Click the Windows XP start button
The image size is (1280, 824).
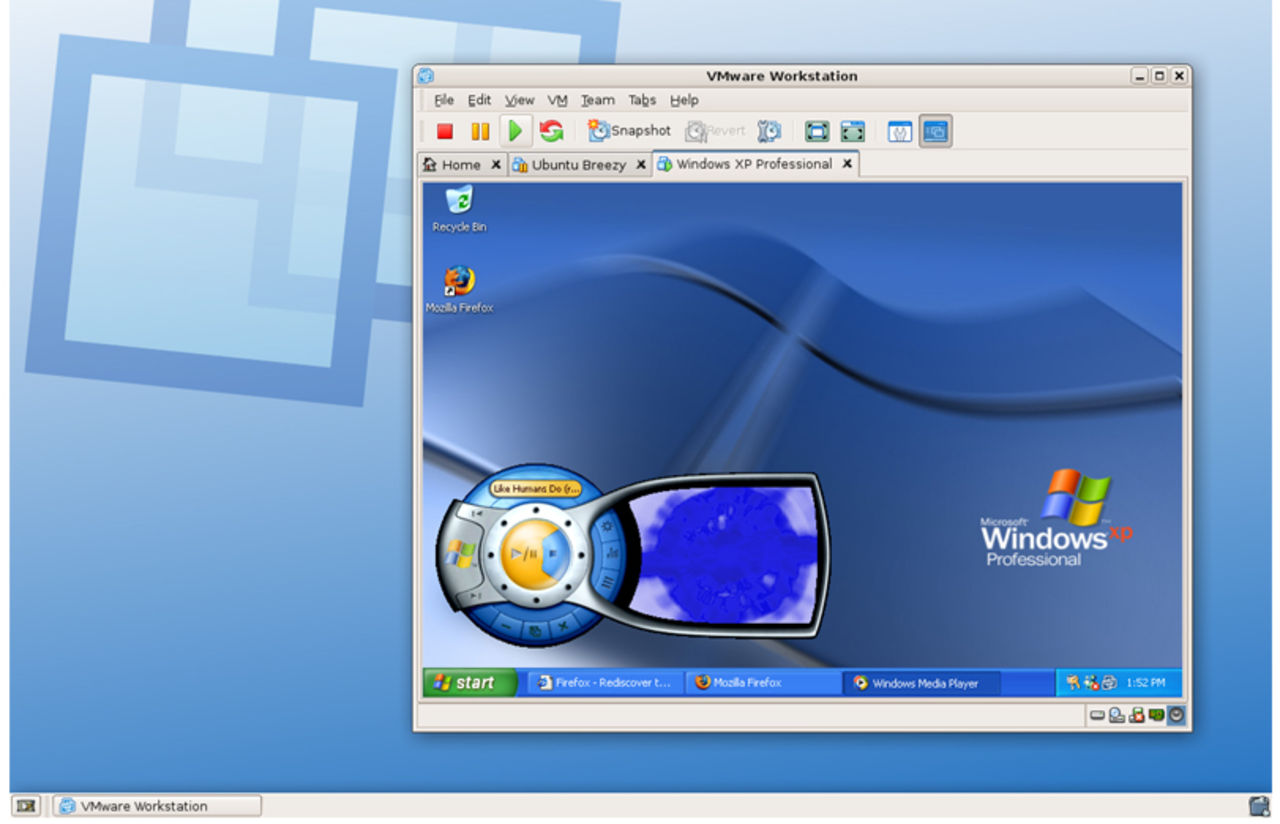click(468, 683)
